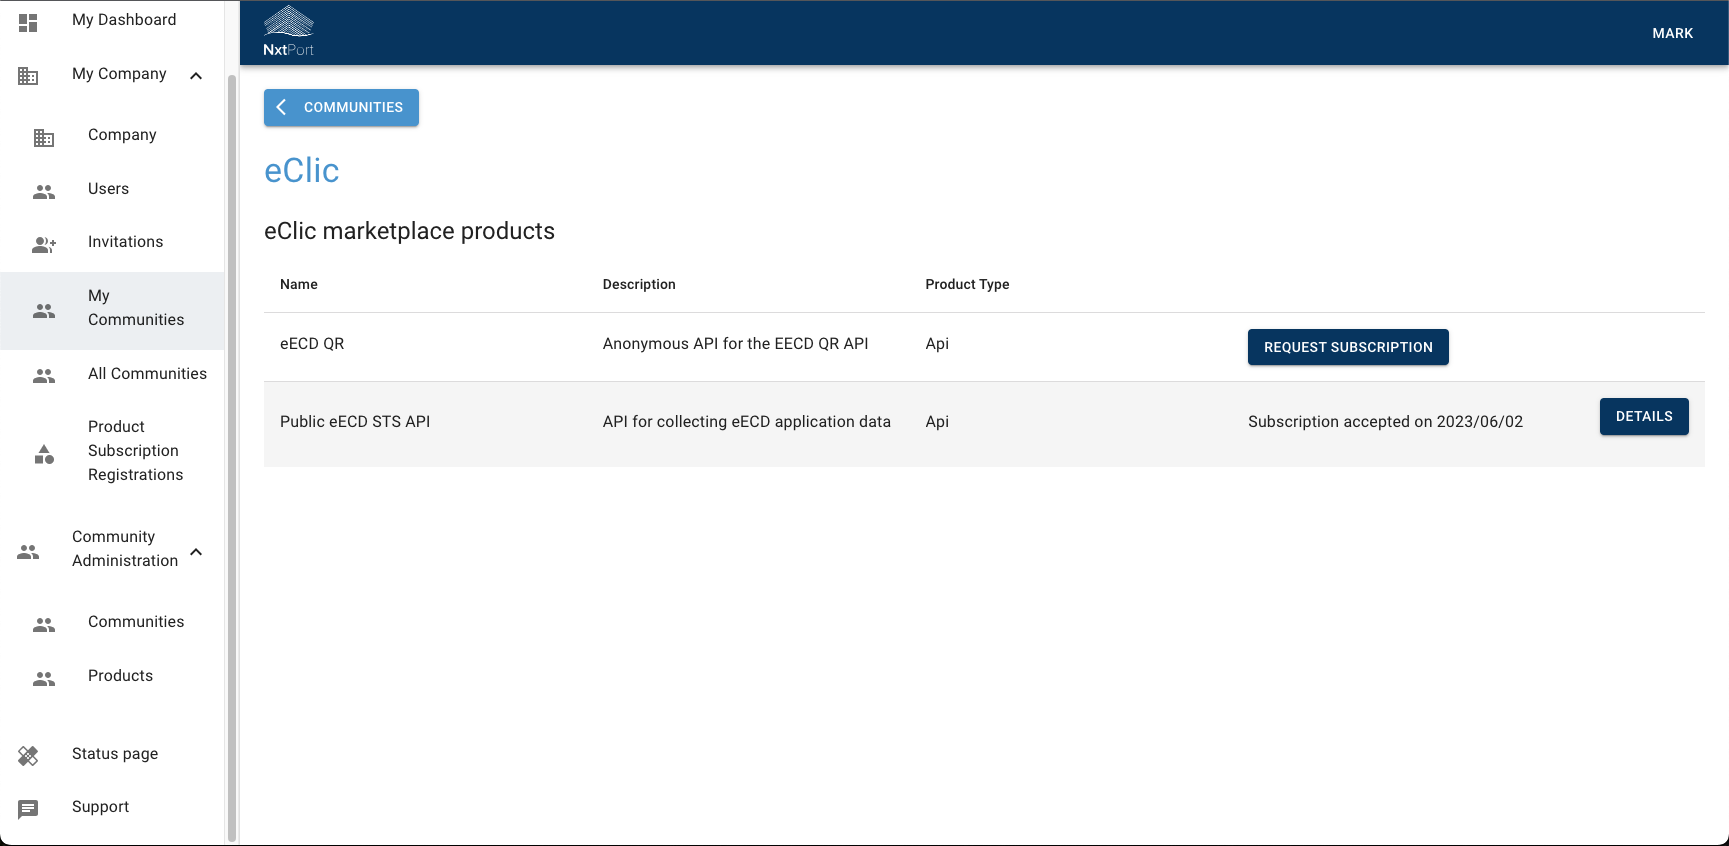This screenshot has height=846, width=1729.
Task: View details of Public eECD STS API
Action: tap(1643, 417)
